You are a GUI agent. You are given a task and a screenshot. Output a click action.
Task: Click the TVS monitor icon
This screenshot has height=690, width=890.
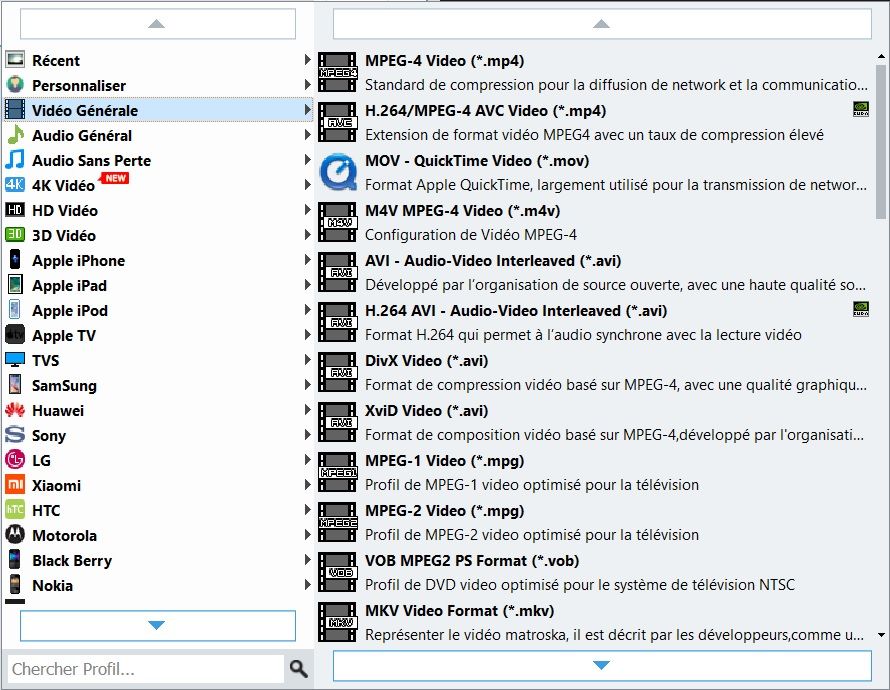15,359
